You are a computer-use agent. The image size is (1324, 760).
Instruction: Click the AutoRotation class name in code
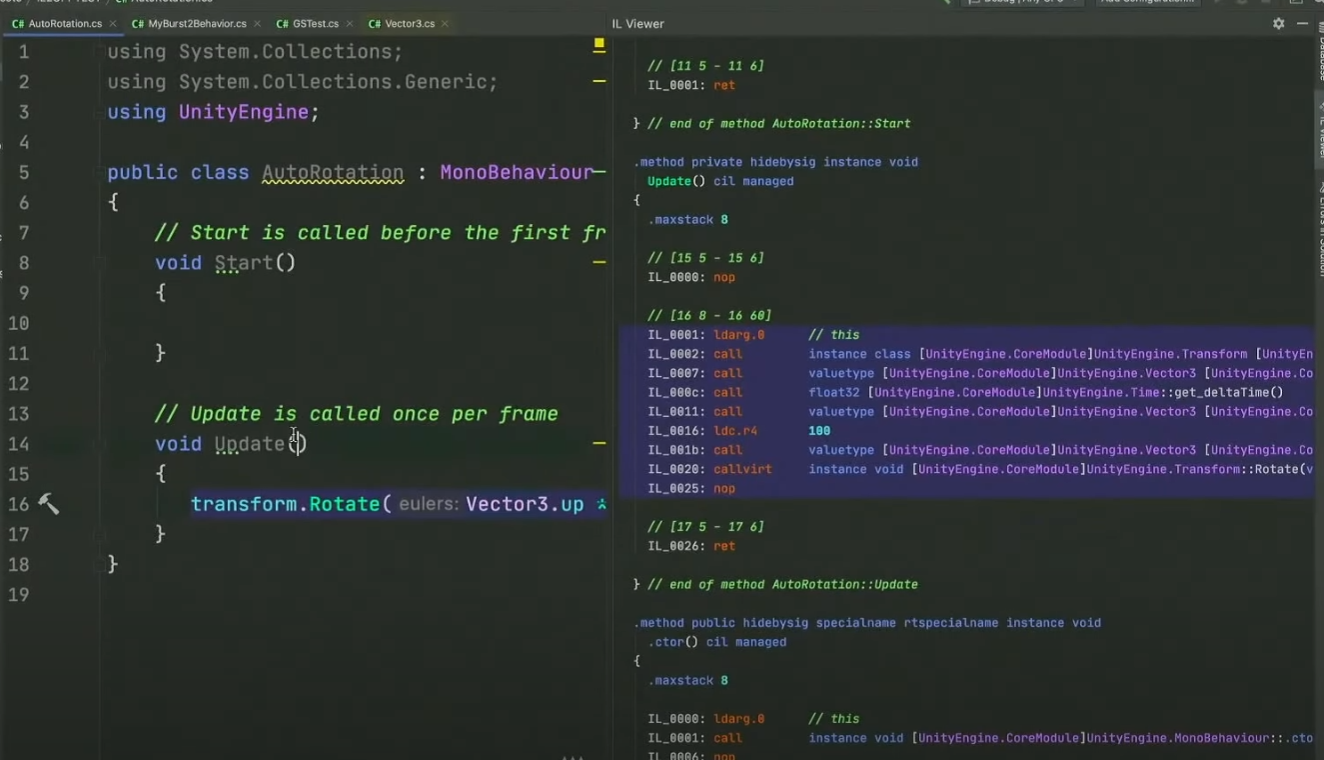(333, 172)
